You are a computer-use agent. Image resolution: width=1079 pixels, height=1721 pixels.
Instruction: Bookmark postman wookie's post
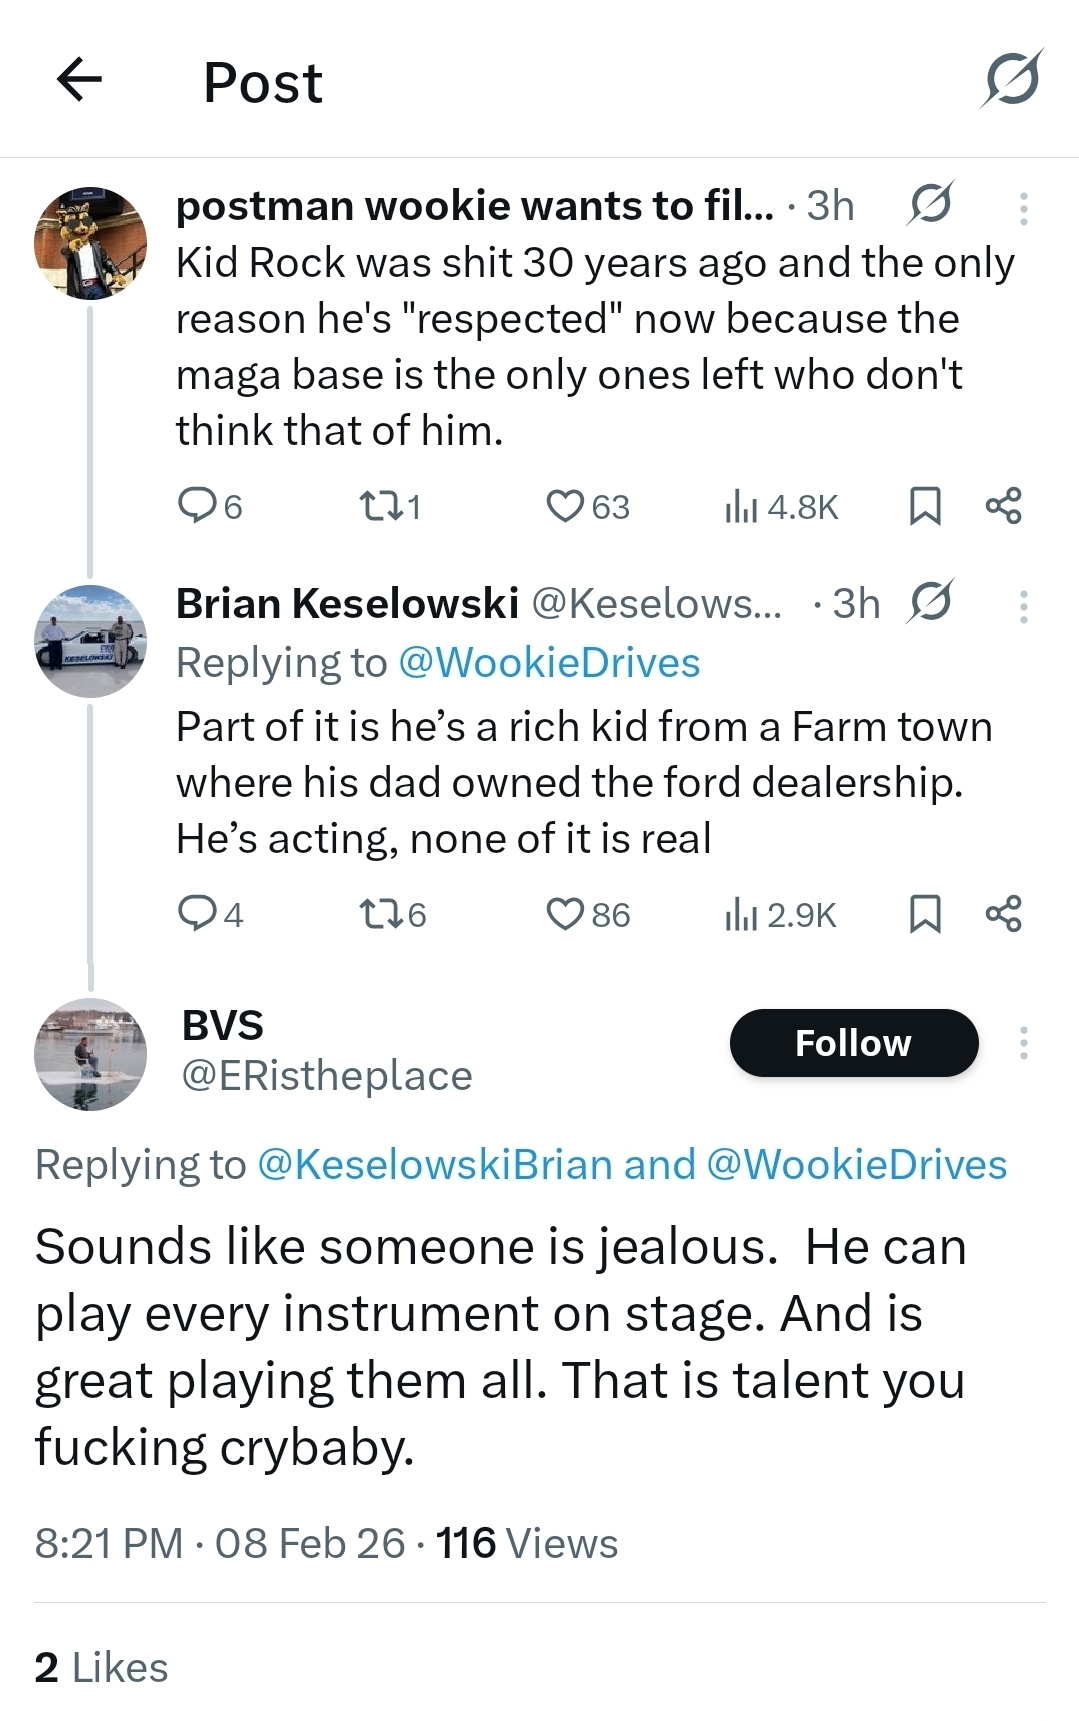(x=925, y=506)
